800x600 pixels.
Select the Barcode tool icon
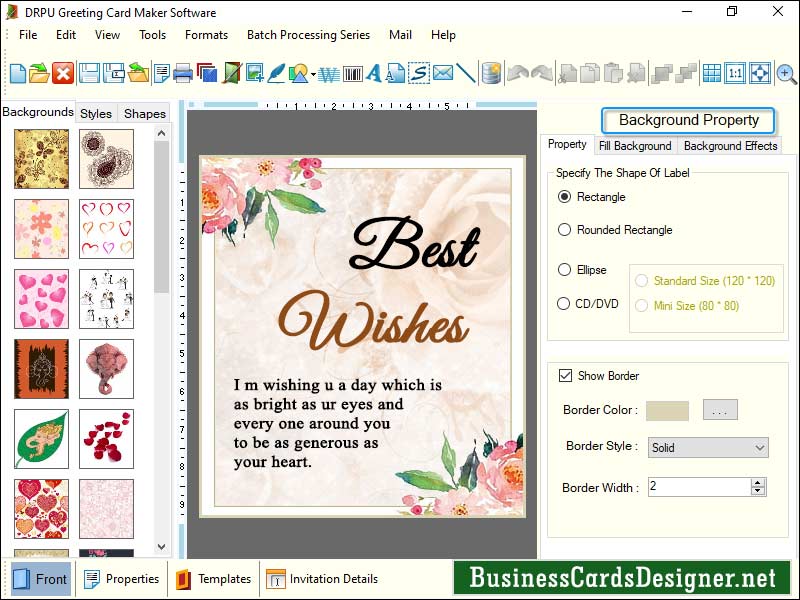pyautogui.click(x=352, y=73)
